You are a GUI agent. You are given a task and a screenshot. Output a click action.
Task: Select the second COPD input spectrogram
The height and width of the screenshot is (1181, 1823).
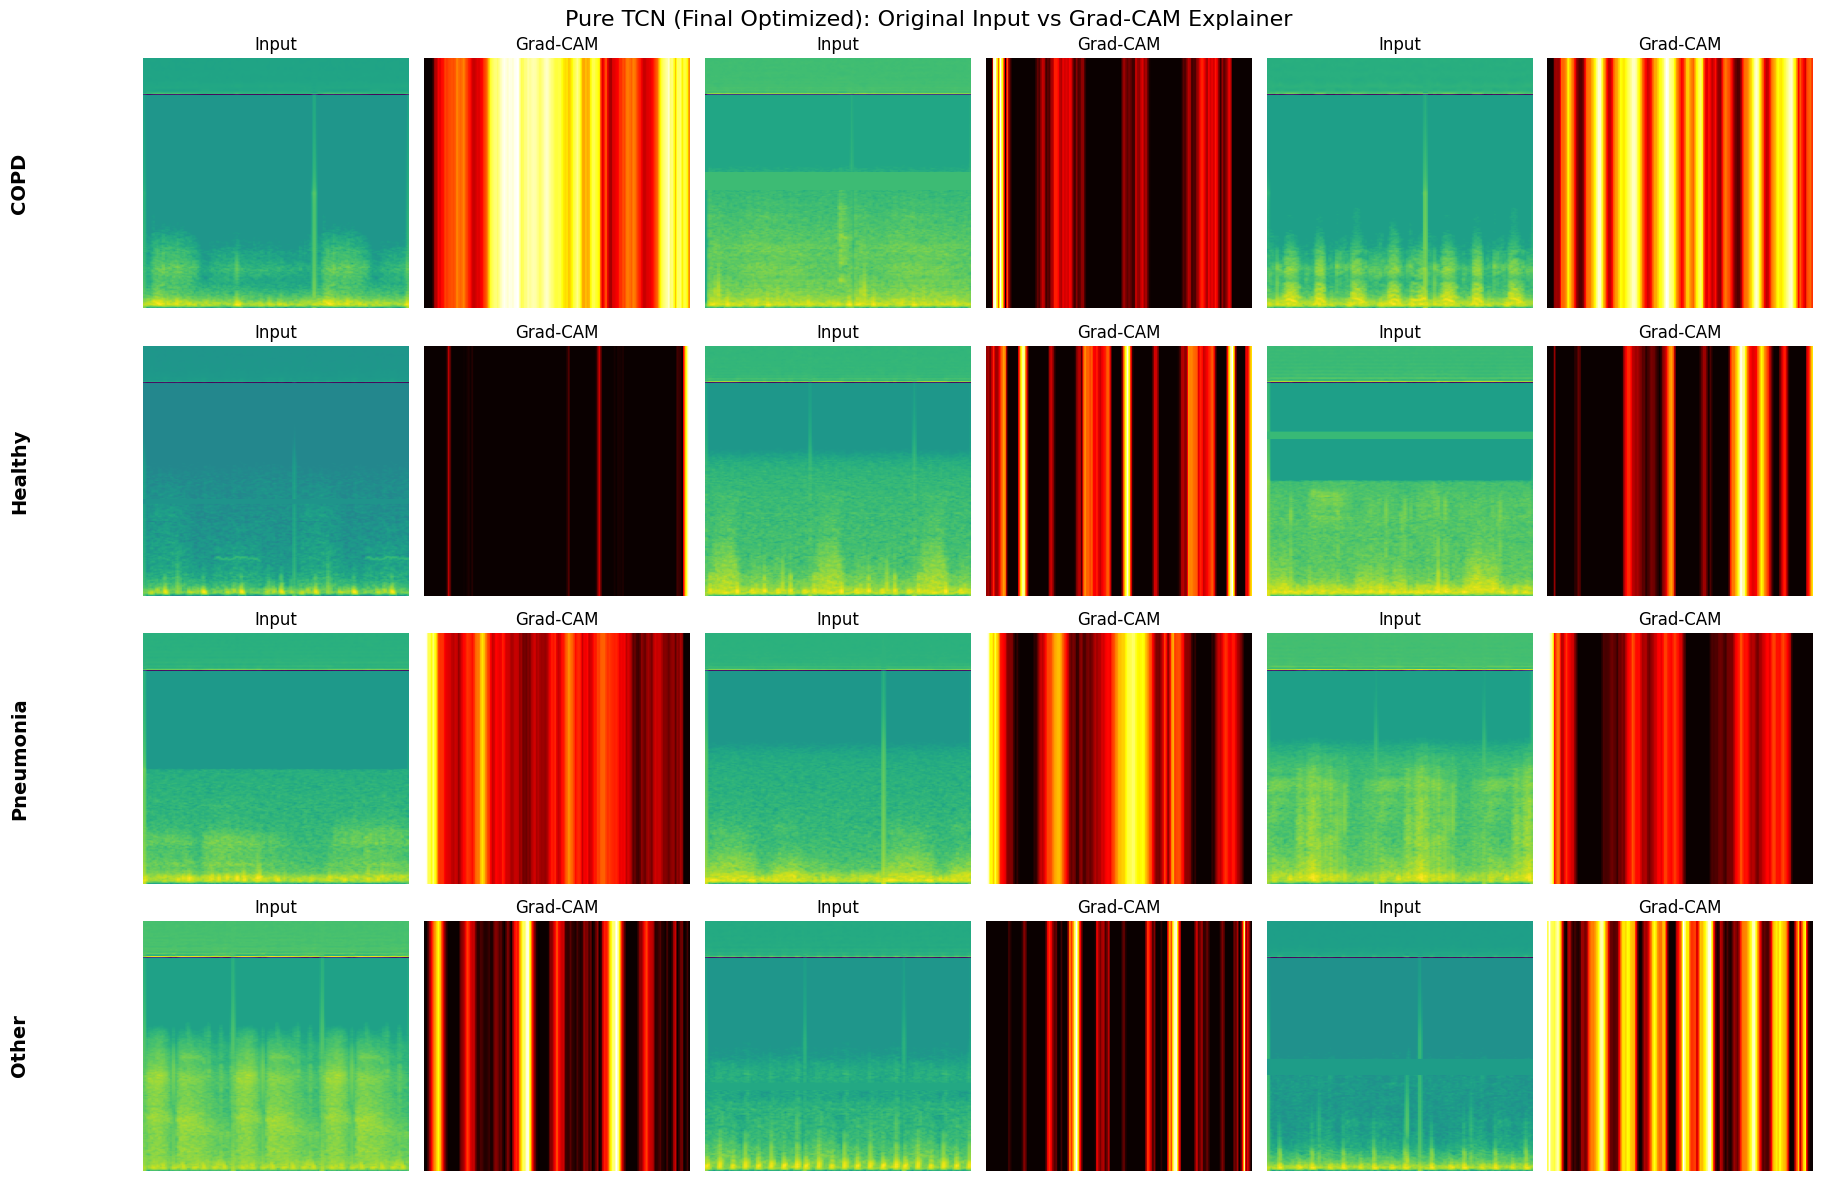[x=837, y=180]
